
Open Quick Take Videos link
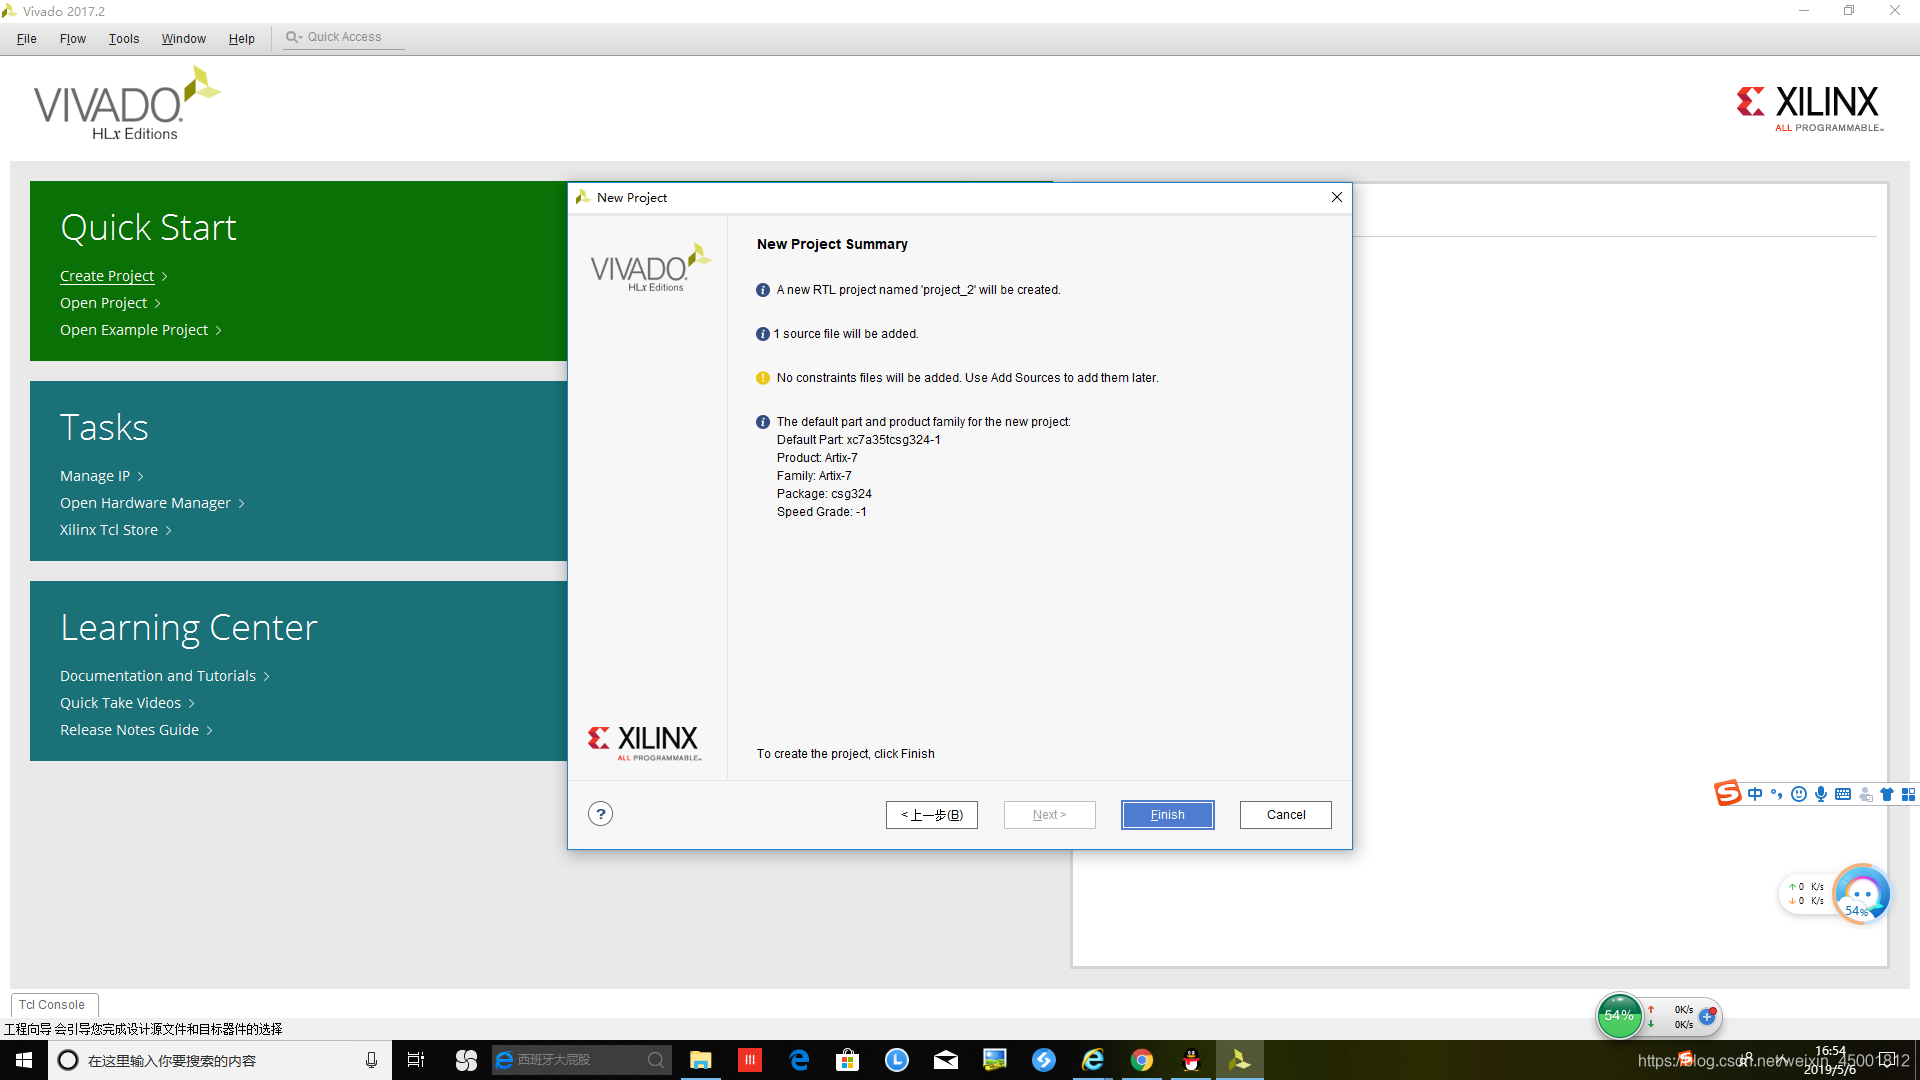coord(120,703)
